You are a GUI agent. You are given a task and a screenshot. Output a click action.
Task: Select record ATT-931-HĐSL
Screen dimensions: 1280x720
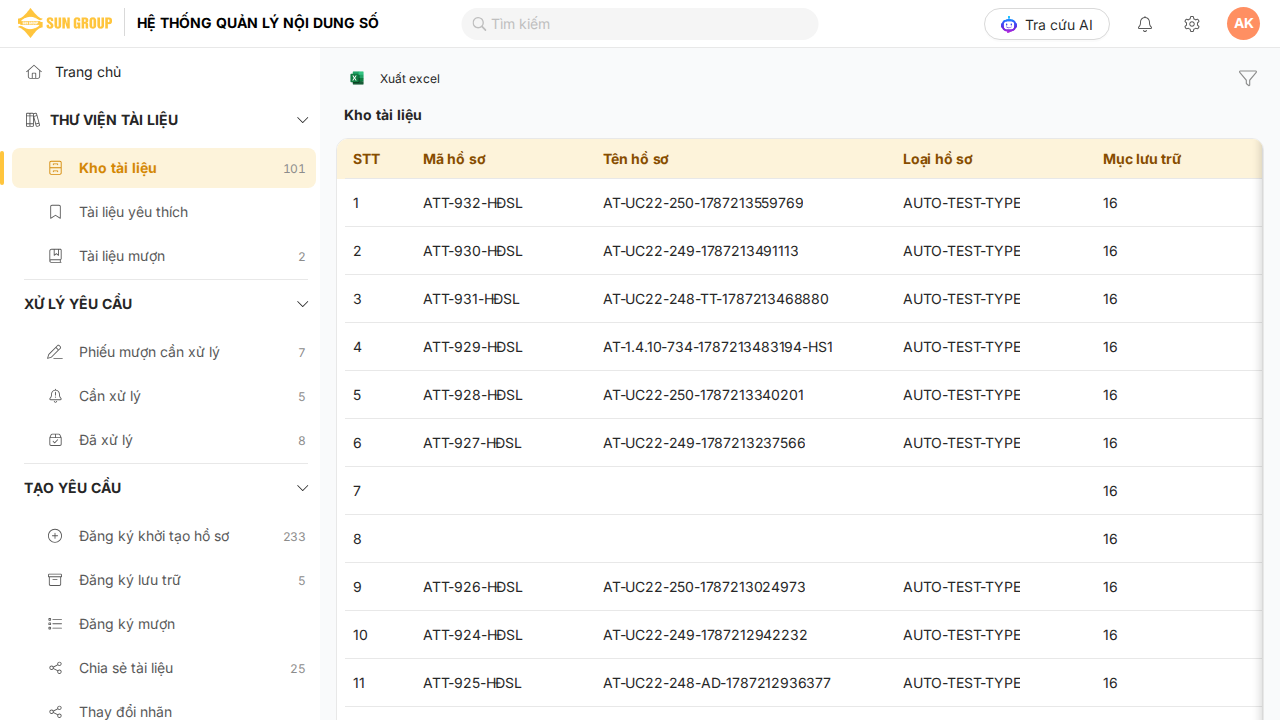pyautogui.click(x=471, y=299)
